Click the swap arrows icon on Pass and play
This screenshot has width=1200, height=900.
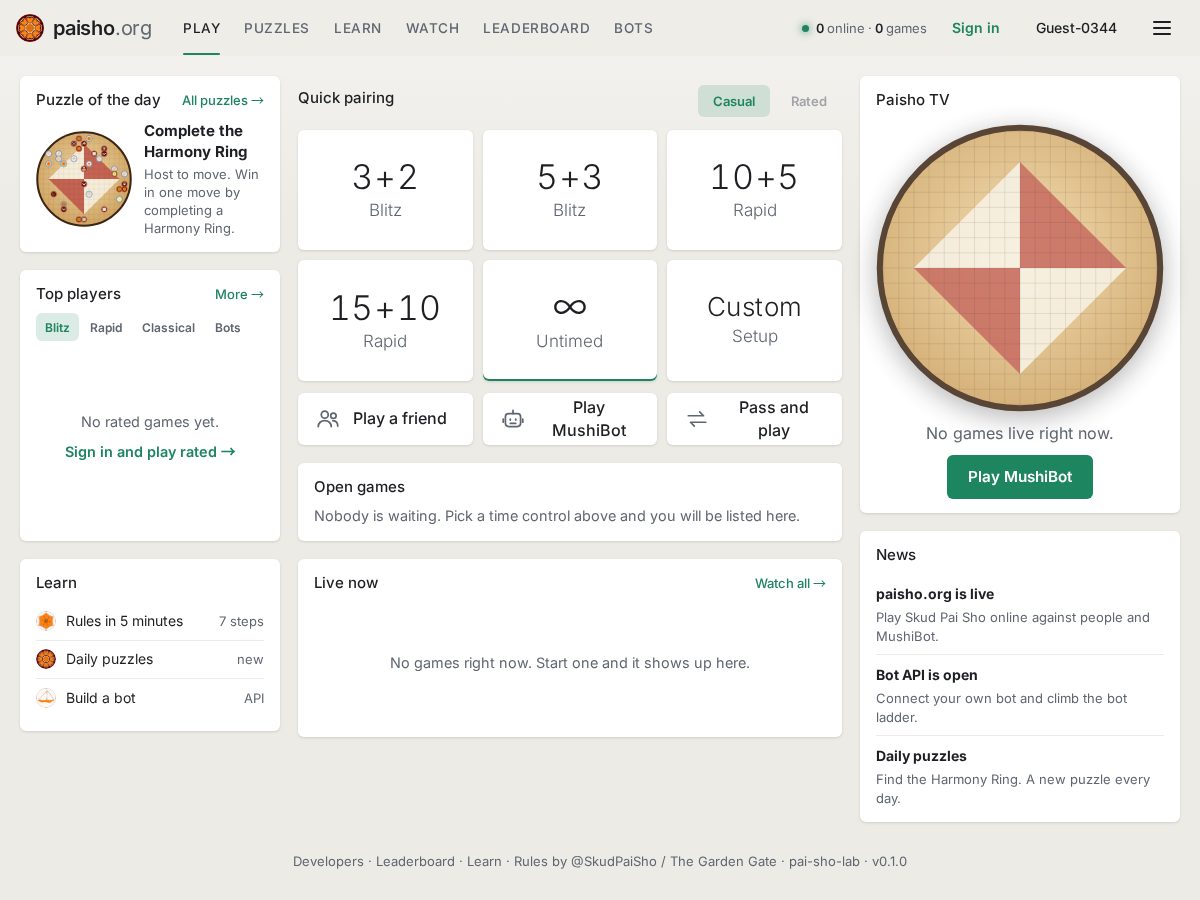tap(697, 419)
